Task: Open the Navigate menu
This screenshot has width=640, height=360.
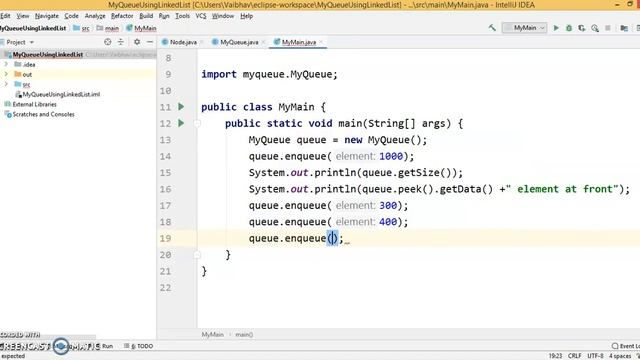Action: pyautogui.click(x=47, y=16)
